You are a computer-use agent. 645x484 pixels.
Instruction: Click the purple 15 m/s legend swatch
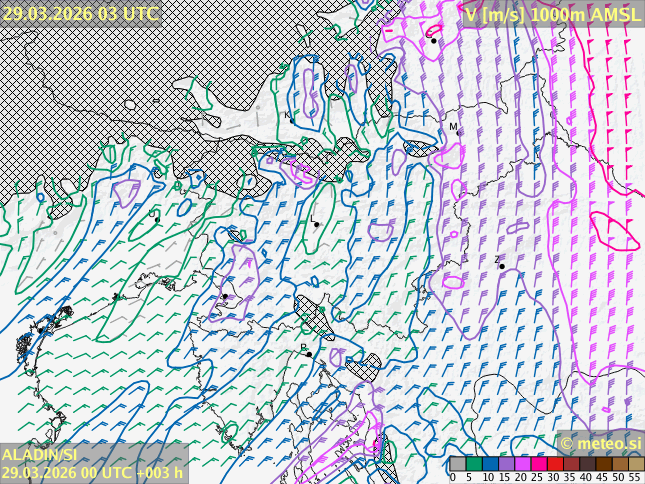pos(506,464)
